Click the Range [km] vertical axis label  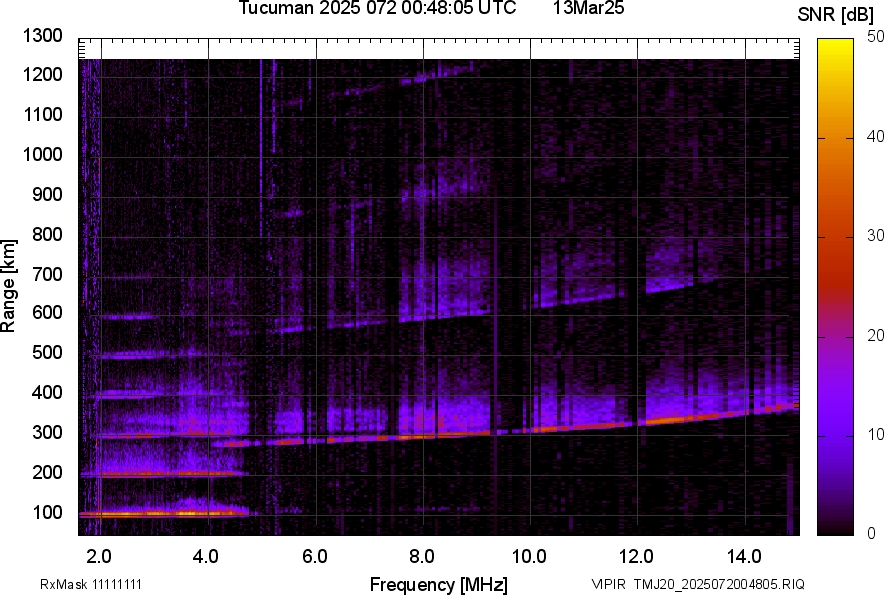coord(9,286)
